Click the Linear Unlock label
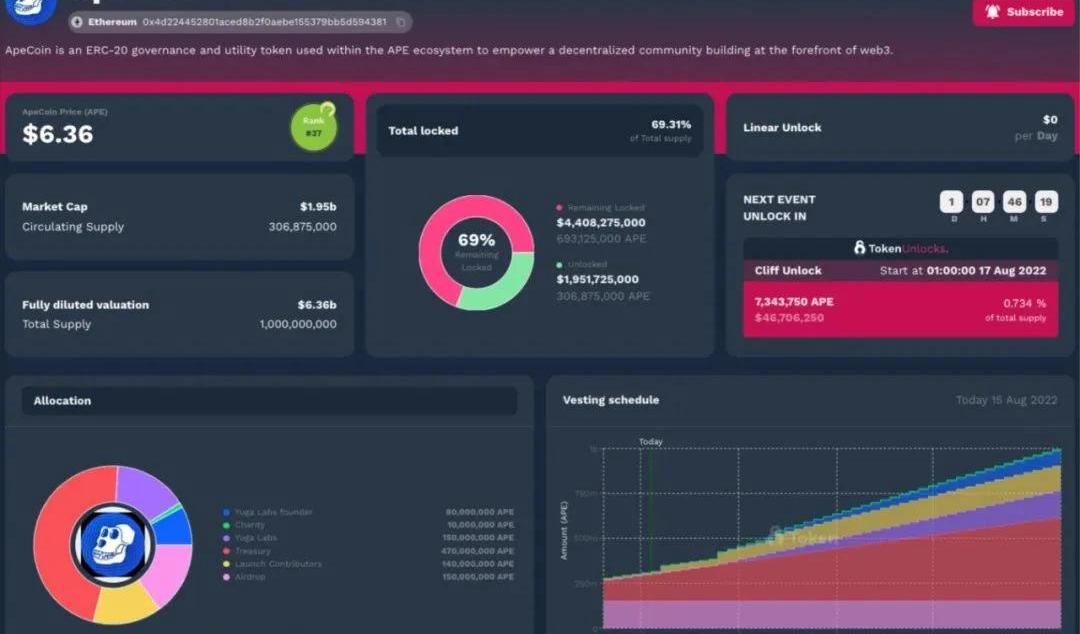The height and width of the screenshot is (634, 1080). click(782, 127)
